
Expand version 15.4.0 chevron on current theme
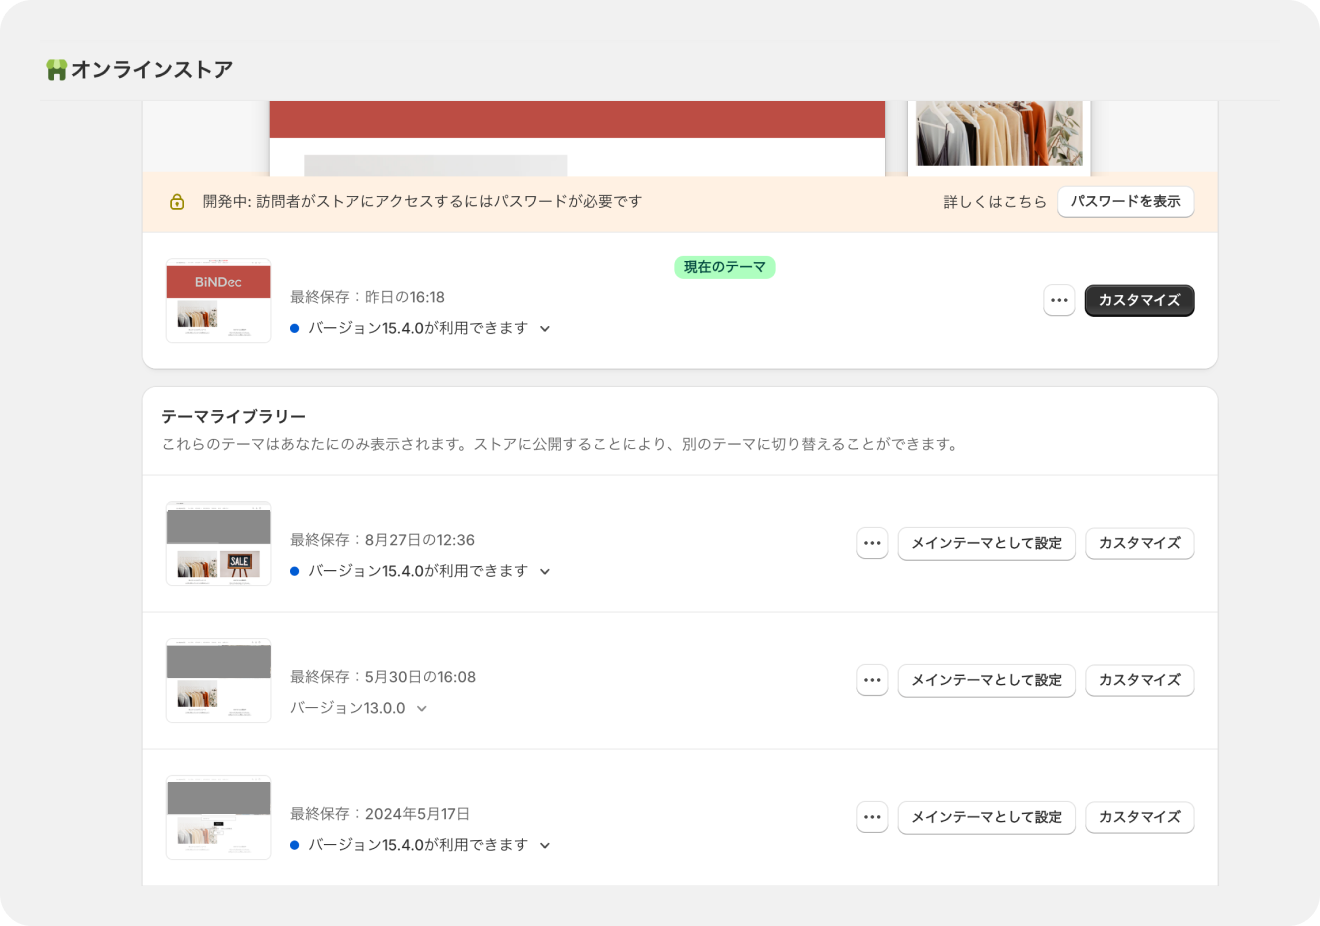click(x=545, y=329)
